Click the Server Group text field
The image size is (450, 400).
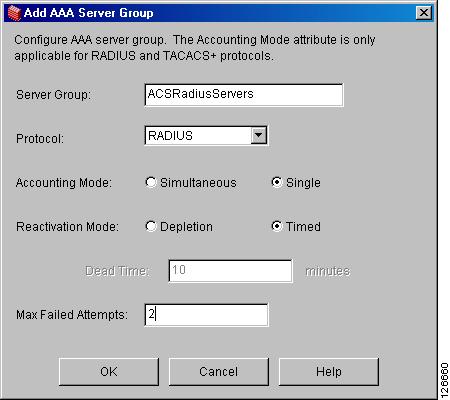point(244,95)
